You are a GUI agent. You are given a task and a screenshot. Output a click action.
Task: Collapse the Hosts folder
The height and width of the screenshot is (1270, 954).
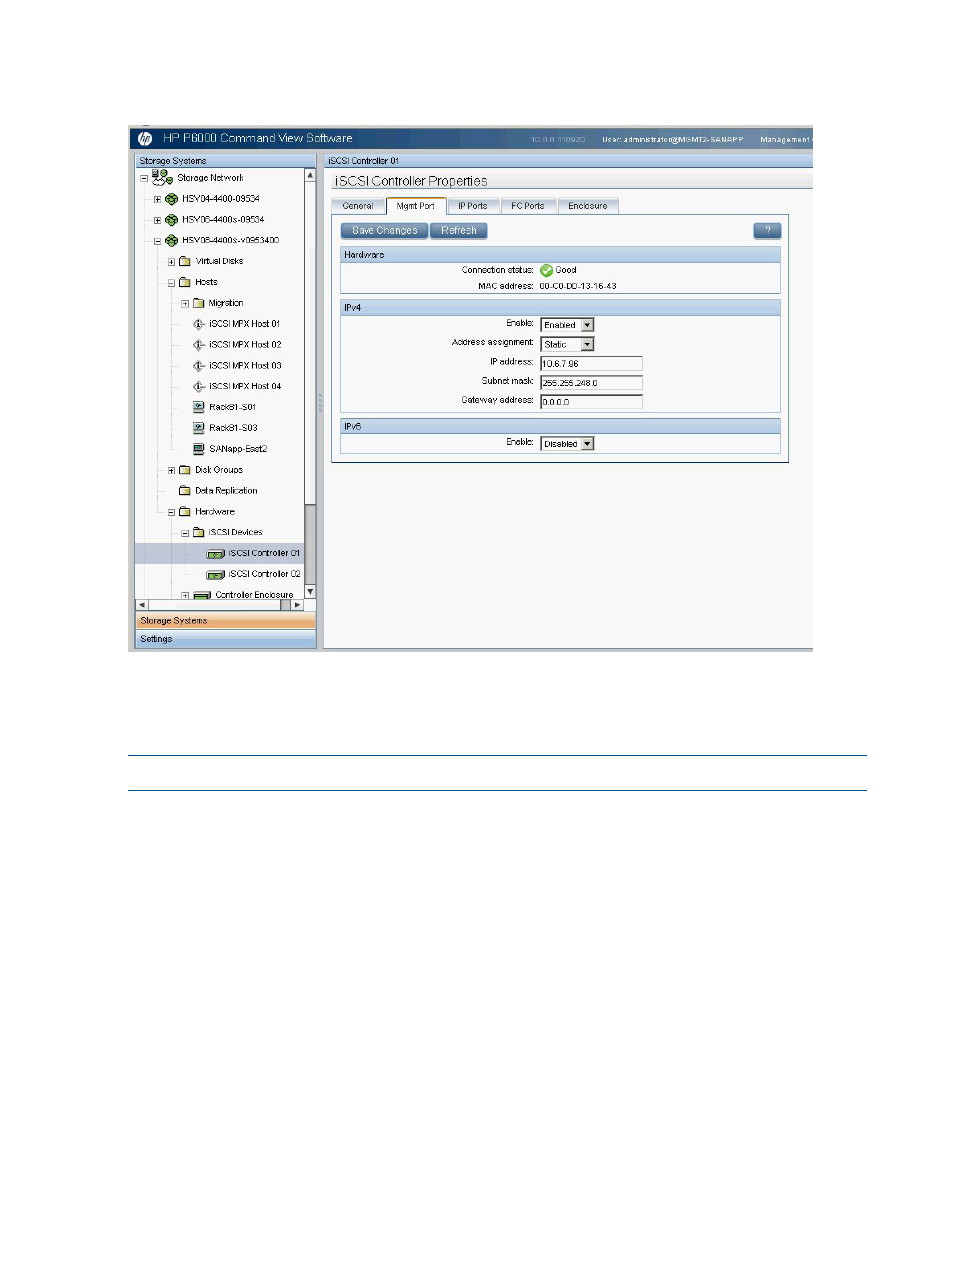click(x=171, y=283)
